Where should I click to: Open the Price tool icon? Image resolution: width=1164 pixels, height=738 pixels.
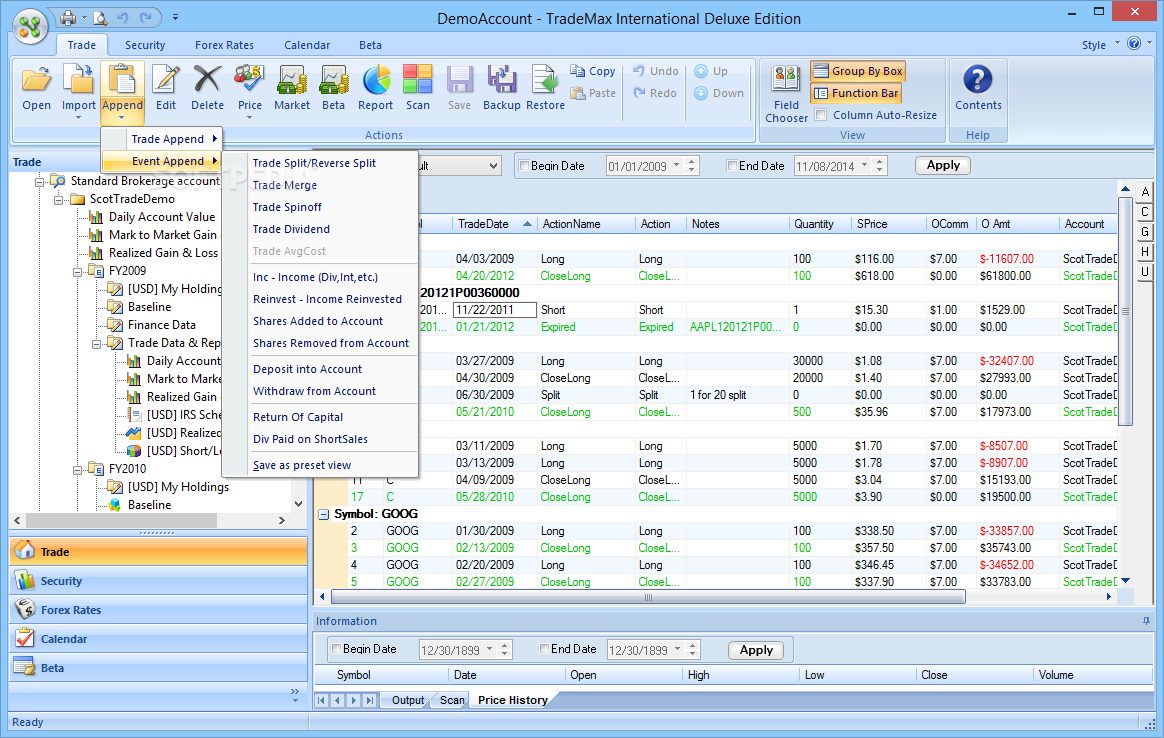click(249, 79)
